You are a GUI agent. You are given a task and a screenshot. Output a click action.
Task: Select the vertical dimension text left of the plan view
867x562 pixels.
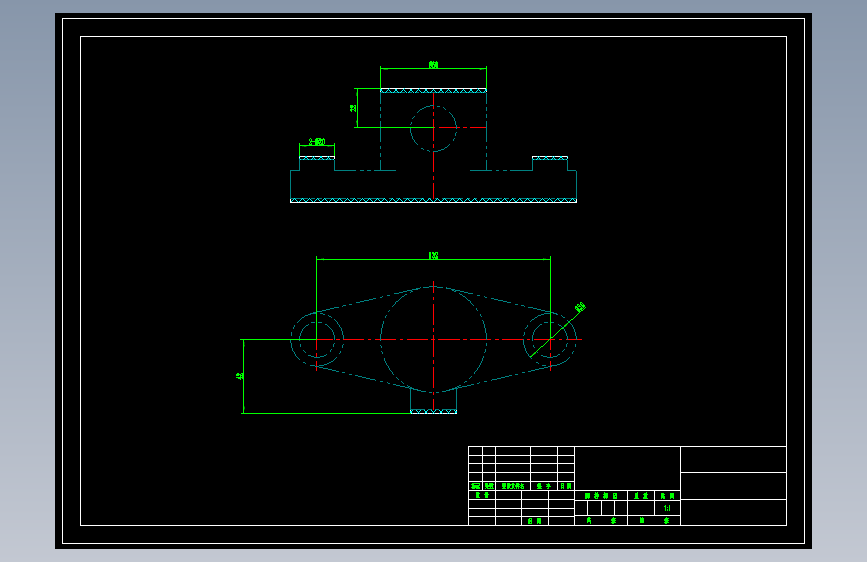[239, 376]
